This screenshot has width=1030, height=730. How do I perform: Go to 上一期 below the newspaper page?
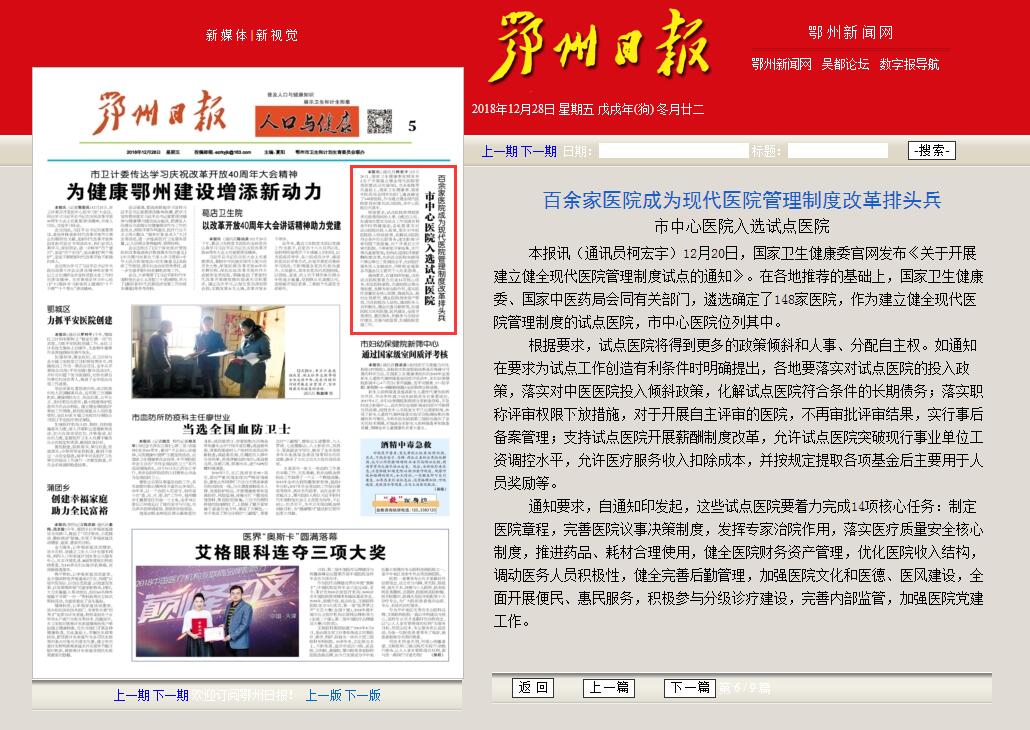132,695
